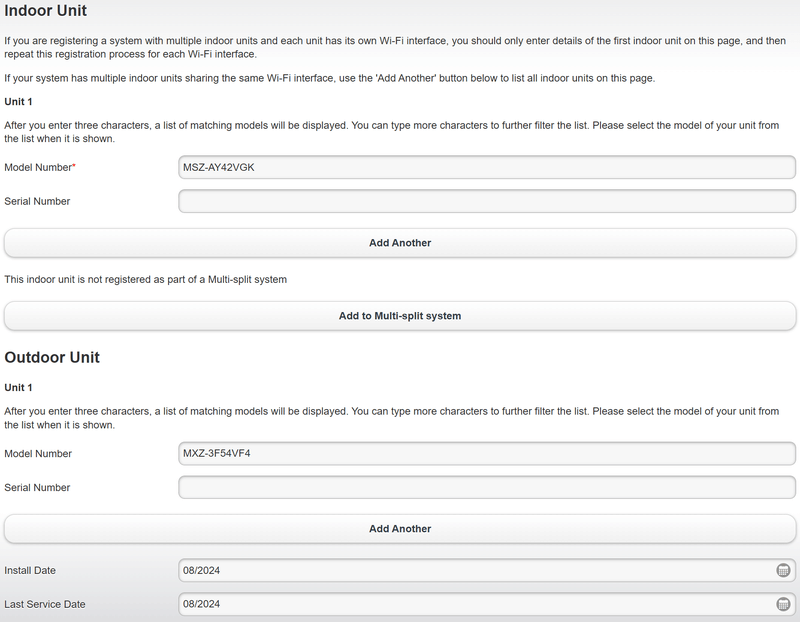Open the Install Date calendar picker icon
Screen dimensions: 800x622
pyautogui.click(x=783, y=570)
